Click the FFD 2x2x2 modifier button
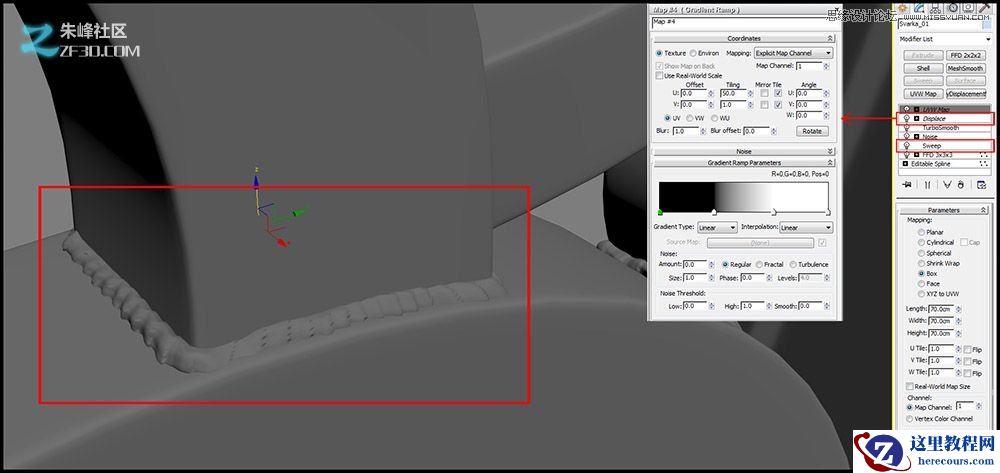The height and width of the screenshot is (473, 1000). point(966,55)
